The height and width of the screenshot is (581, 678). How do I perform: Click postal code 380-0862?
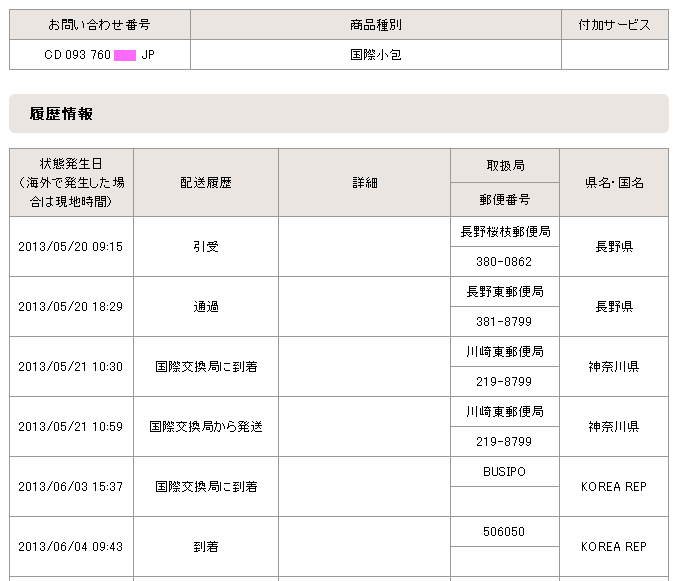click(x=504, y=262)
